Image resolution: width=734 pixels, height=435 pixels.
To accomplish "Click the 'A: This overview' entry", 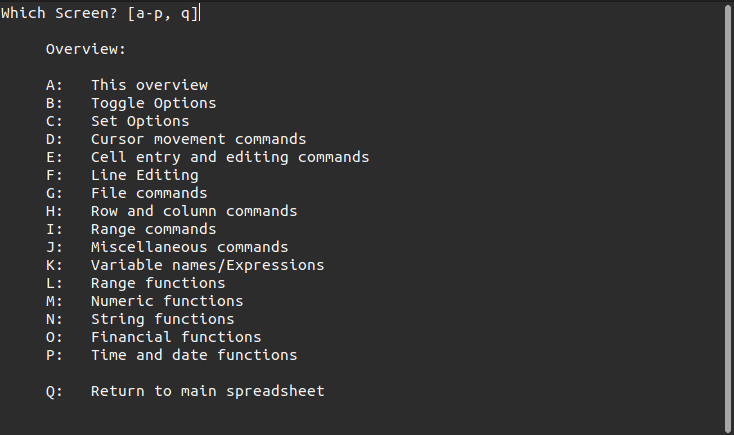I will click(127, 85).
